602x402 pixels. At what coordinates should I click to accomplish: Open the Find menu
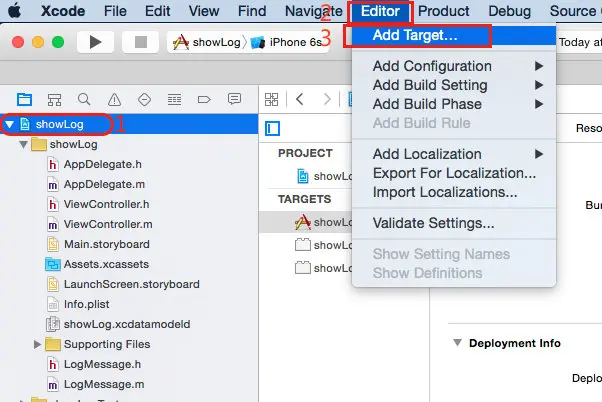(x=252, y=11)
